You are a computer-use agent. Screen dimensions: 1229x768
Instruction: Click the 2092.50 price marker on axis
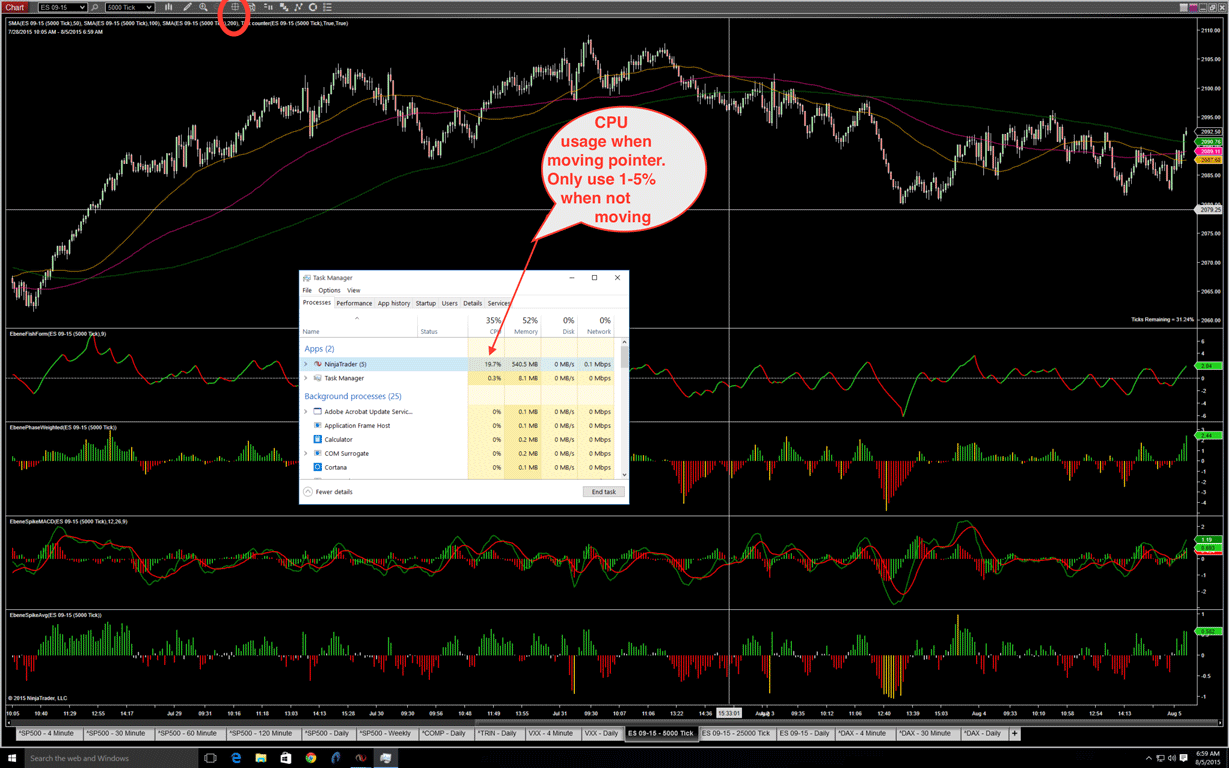(x=1209, y=132)
